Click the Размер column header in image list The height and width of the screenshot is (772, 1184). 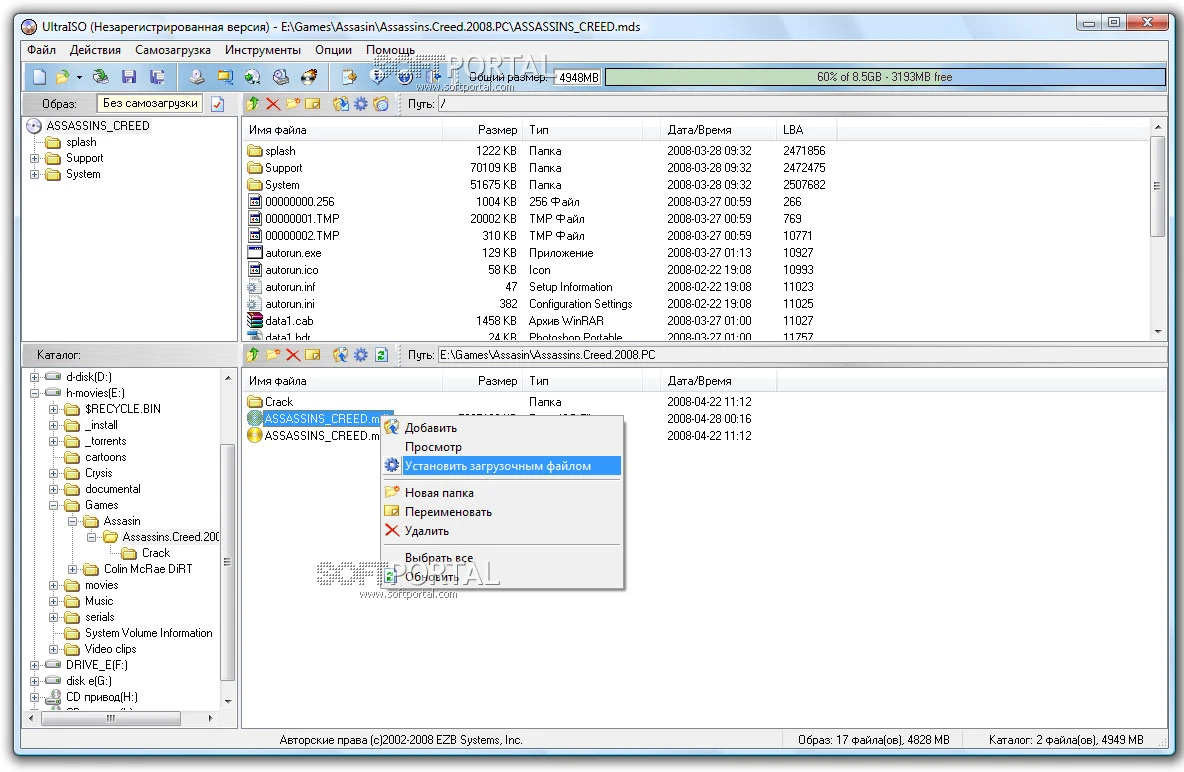click(496, 130)
